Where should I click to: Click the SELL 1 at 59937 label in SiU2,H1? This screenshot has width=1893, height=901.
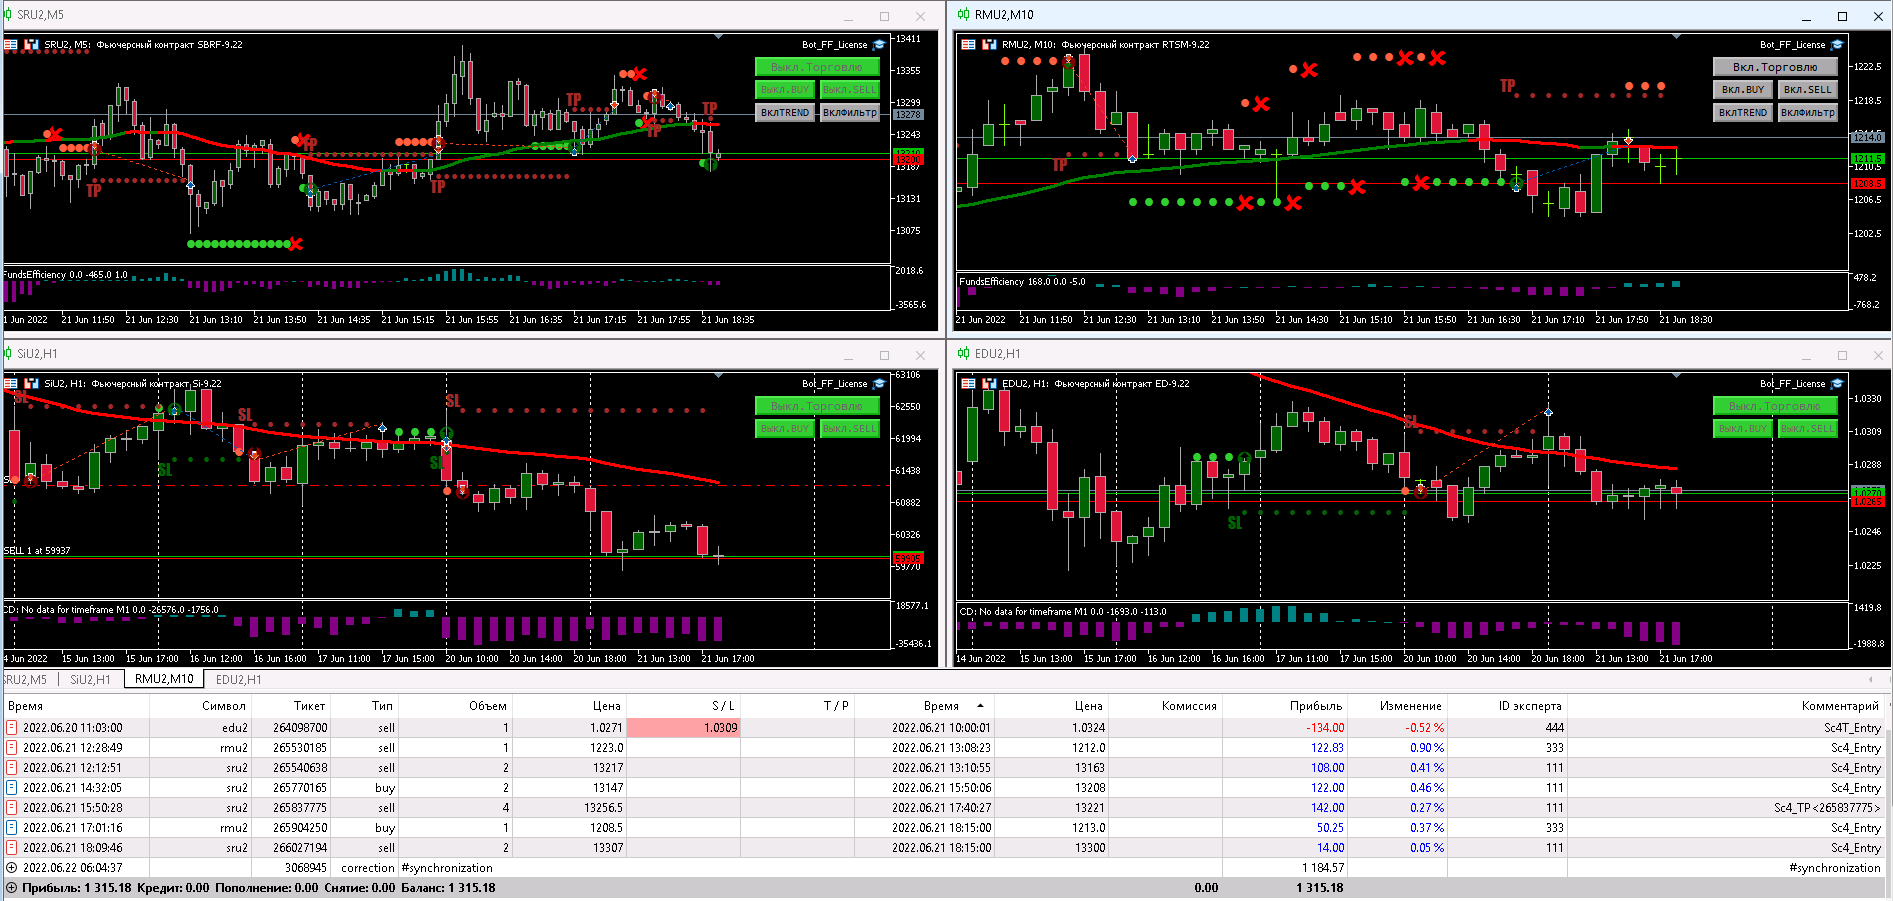pos(37,551)
